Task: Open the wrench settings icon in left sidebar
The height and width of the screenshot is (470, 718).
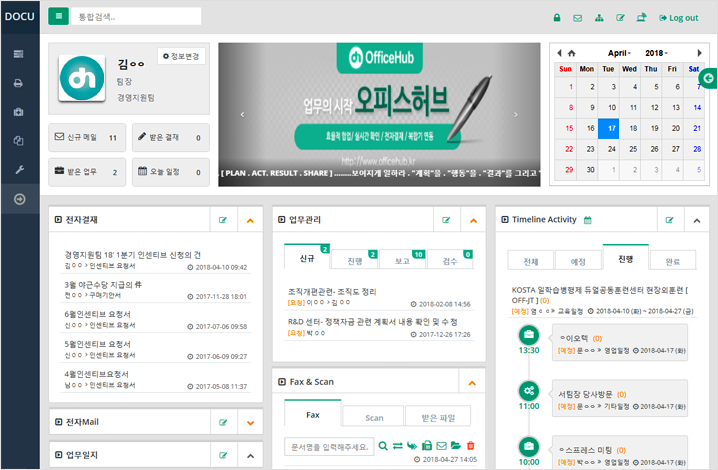Action: 19,170
